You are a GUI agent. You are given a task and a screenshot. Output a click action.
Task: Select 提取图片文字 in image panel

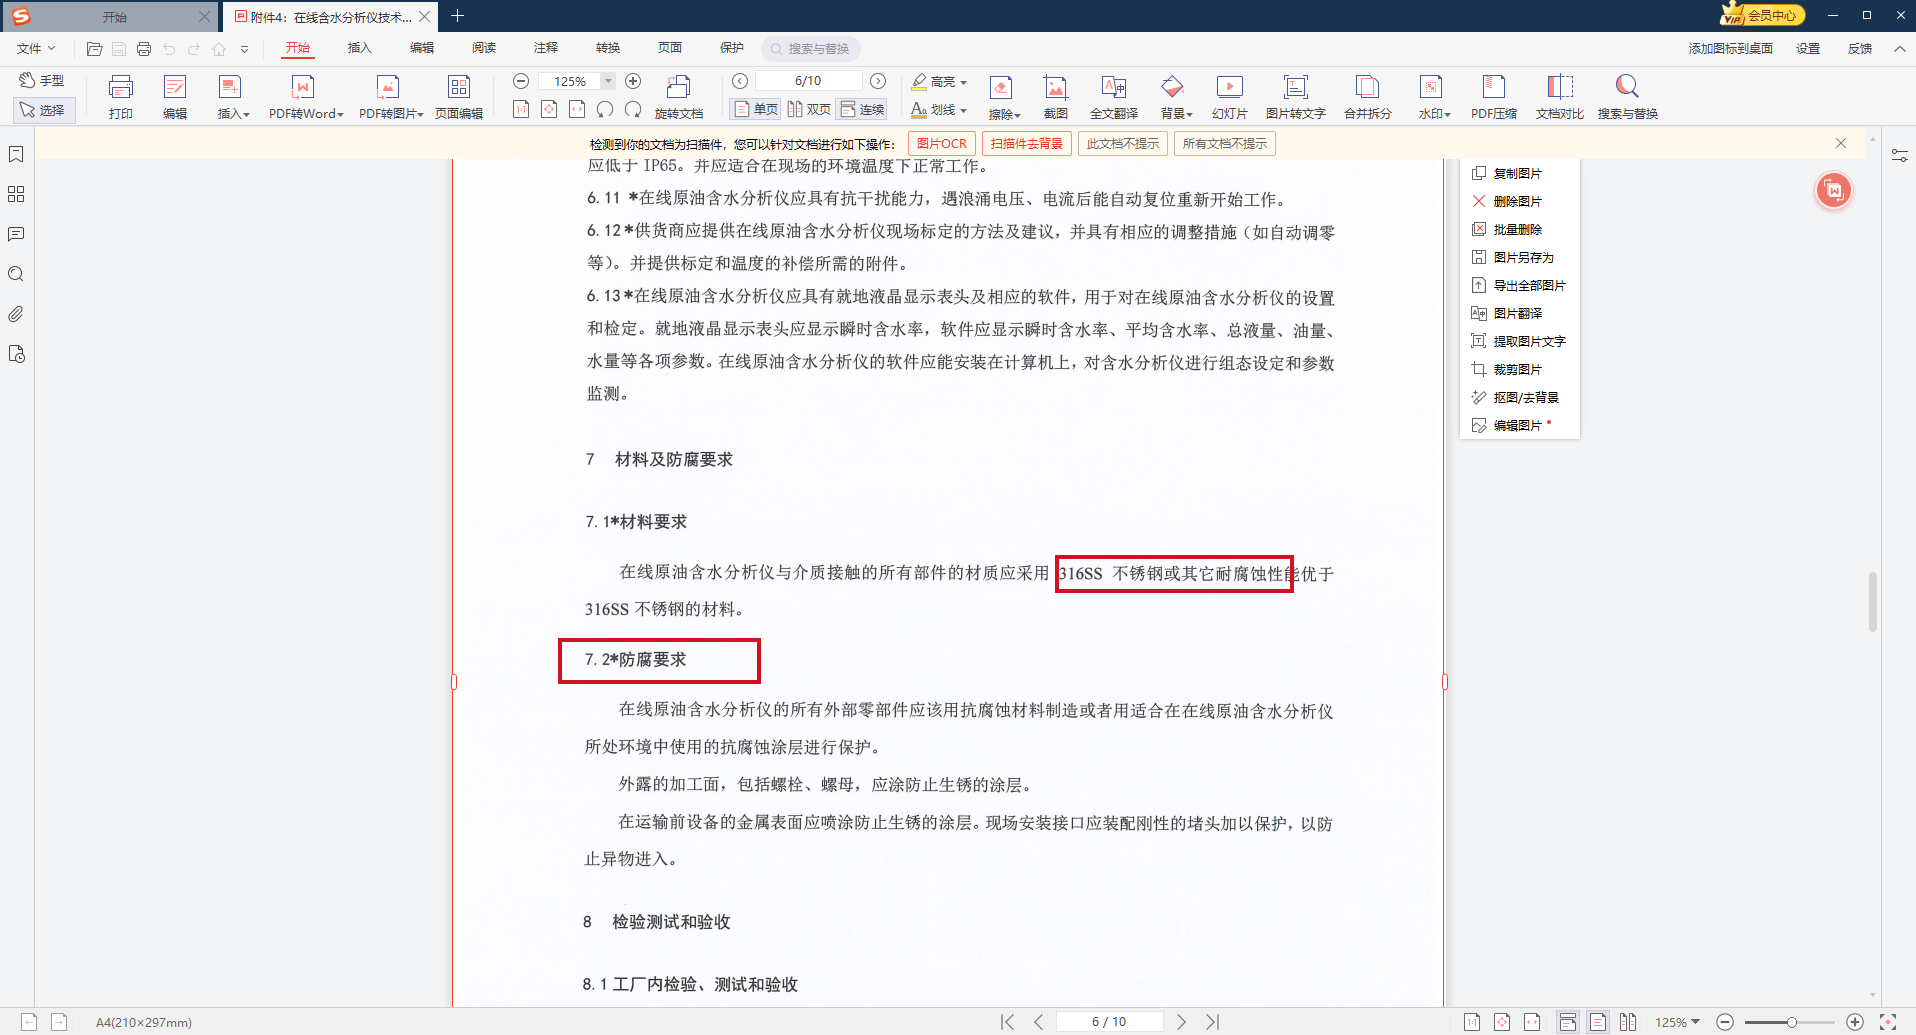point(1519,341)
